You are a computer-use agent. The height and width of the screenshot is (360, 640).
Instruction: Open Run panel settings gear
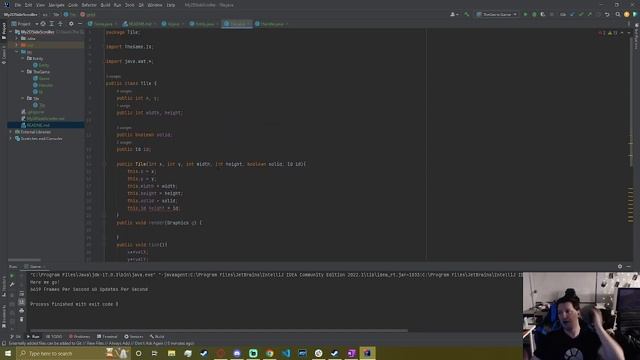pyautogui.click(x=620, y=266)
